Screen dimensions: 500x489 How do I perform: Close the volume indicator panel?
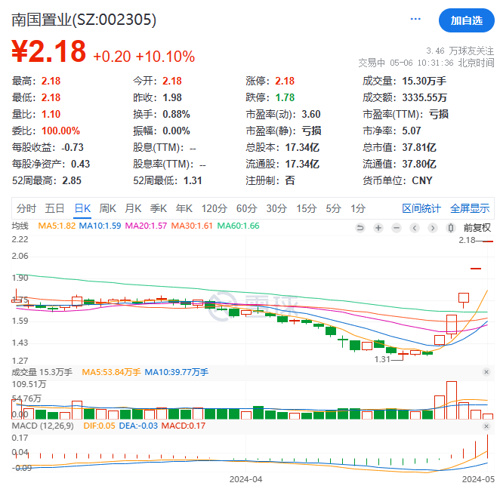[486, 372]
